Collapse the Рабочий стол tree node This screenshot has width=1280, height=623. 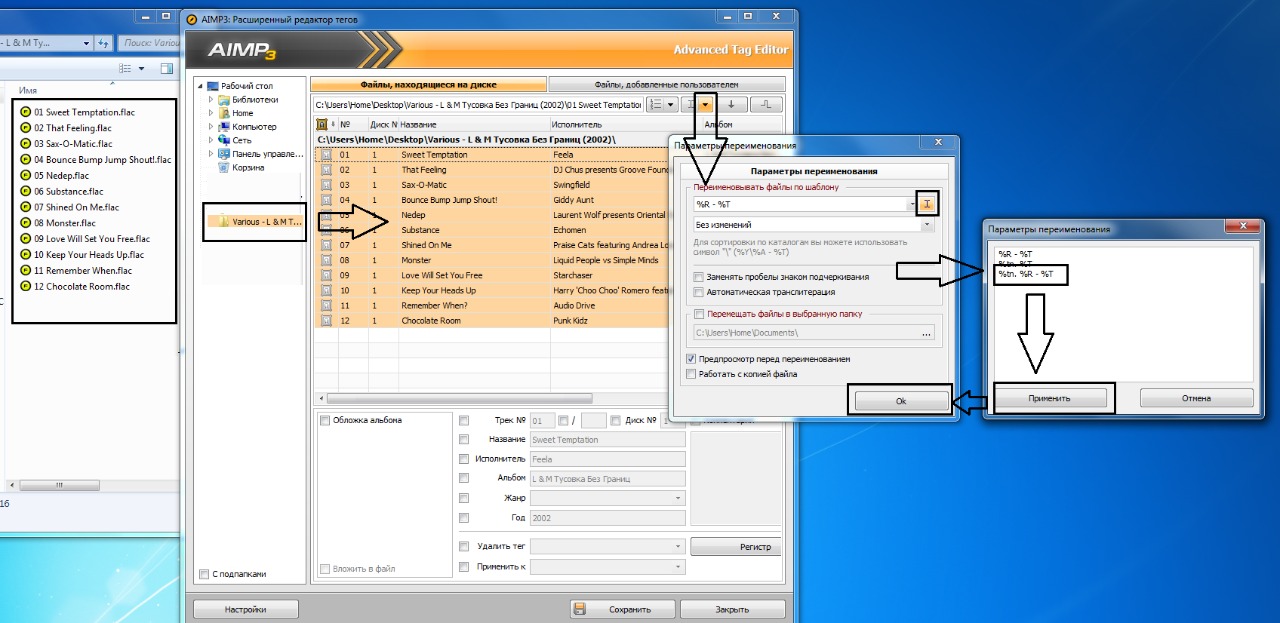[x=201, y=87]
